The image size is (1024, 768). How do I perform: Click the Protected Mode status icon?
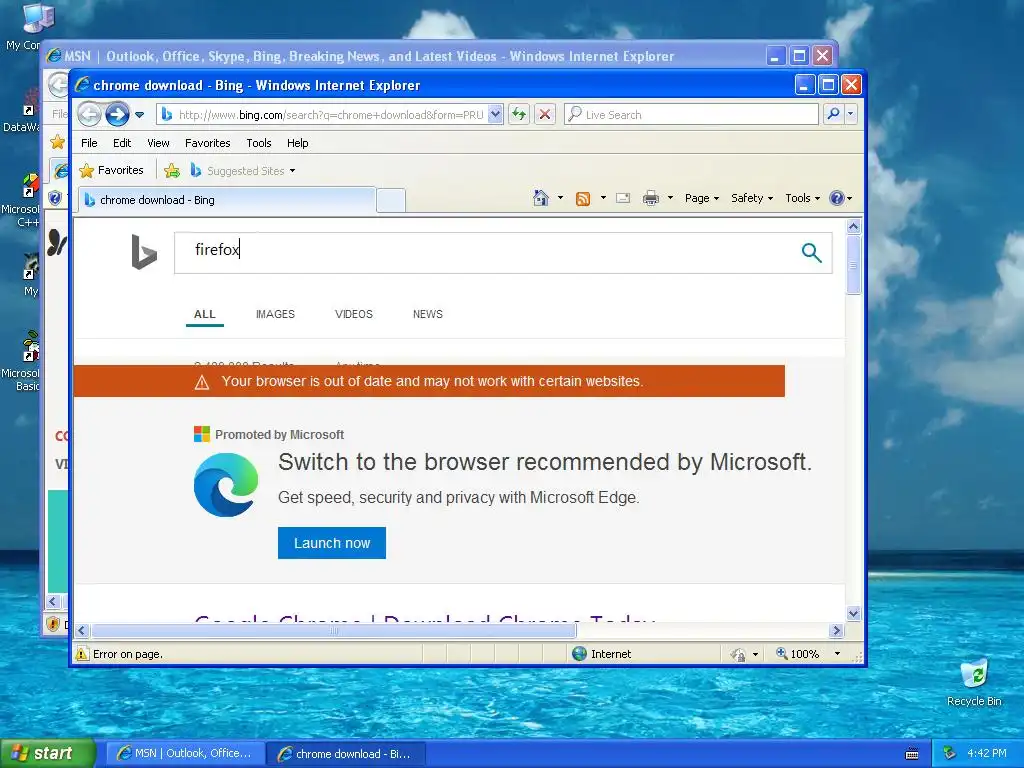[738, 654]
